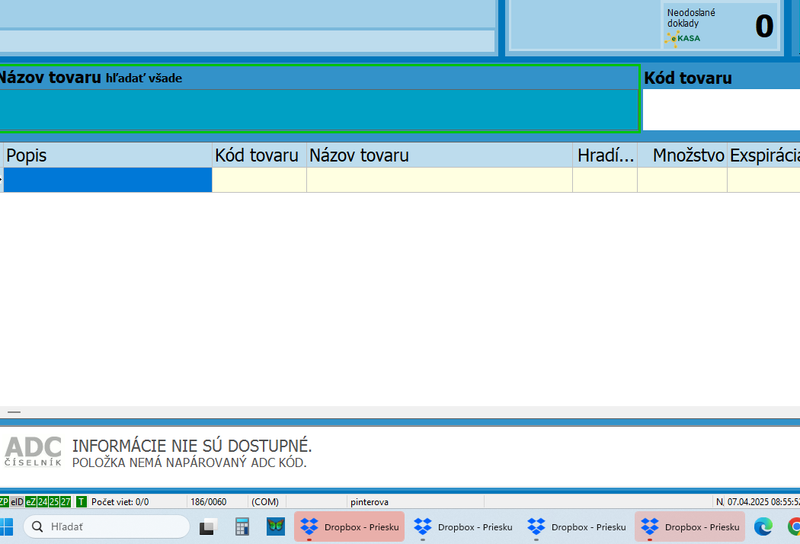800x544 pixels.
Task: Click the Kód tovaru input field
Action: [720, 110]
